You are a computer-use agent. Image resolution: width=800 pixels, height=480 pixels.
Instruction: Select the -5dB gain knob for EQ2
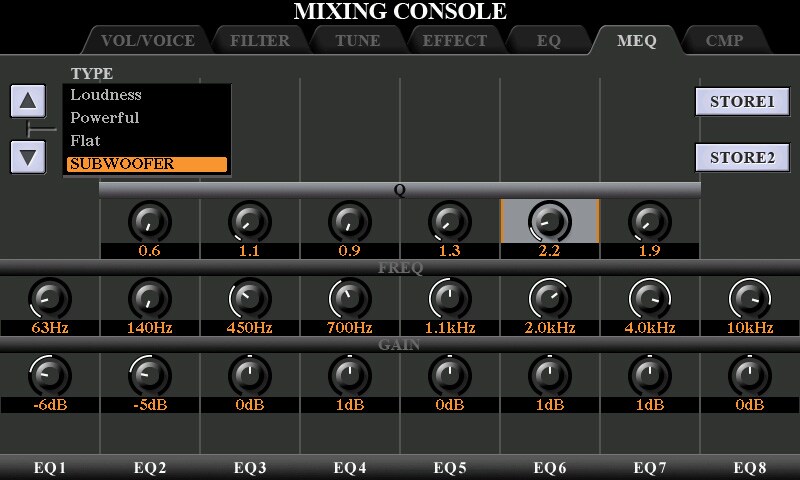(x=149, y=375)
